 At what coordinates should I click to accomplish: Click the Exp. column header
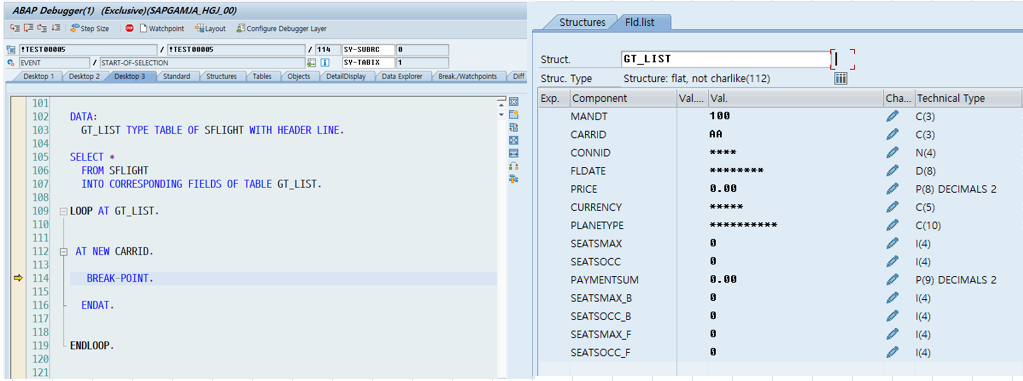coord(553,99)
